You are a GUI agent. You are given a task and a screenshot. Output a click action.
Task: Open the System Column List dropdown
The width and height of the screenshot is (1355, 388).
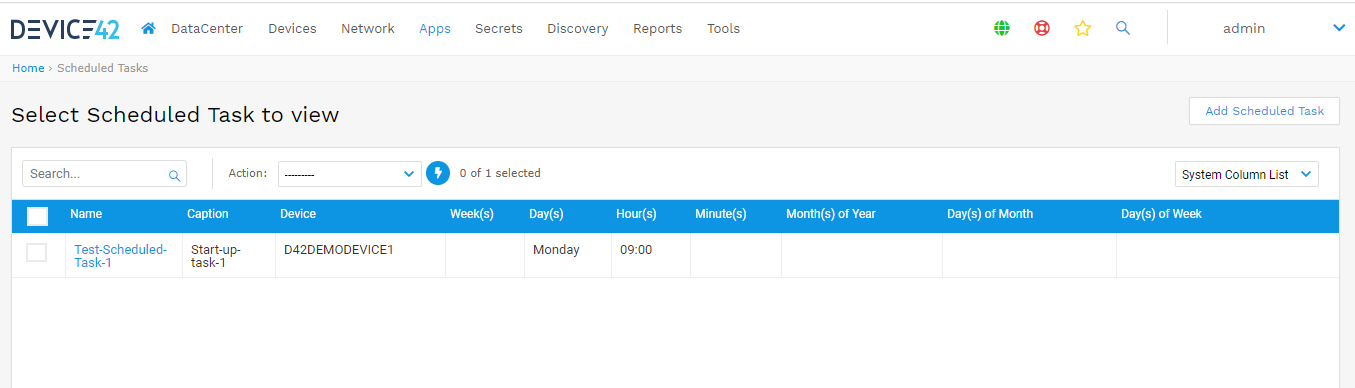[x=1247, y=174]
